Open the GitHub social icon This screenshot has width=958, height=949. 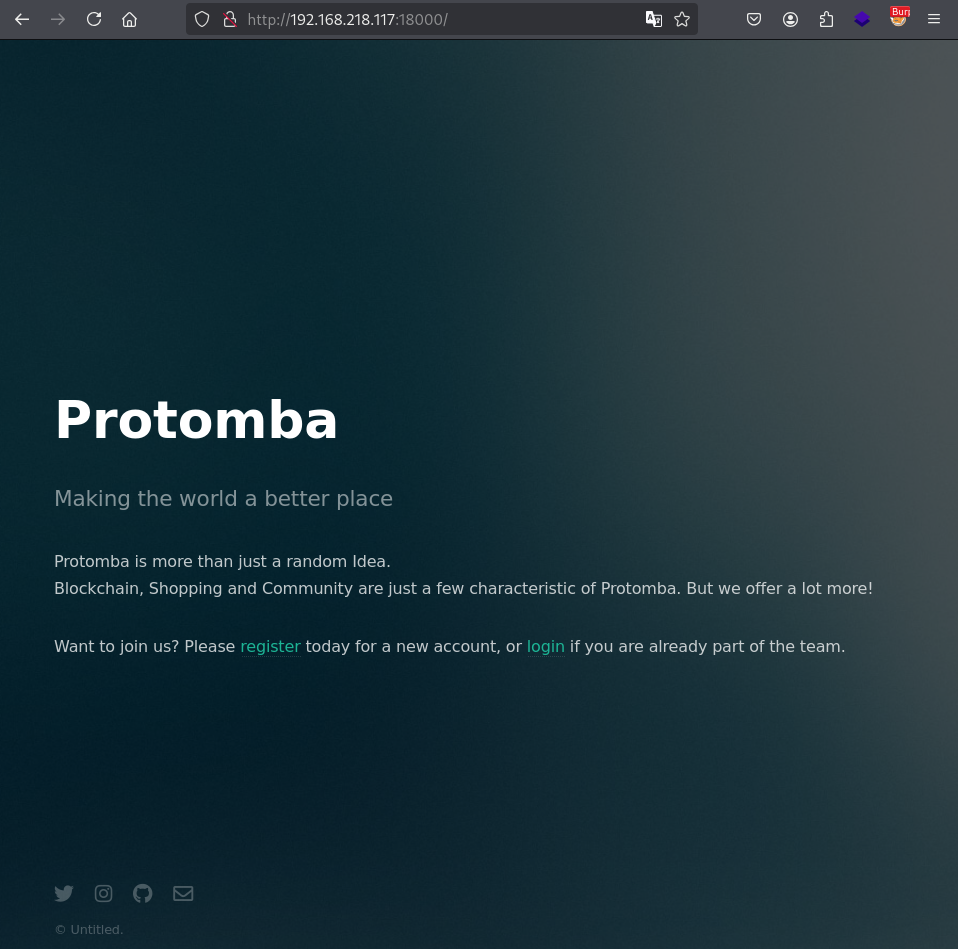coord(142,893)
